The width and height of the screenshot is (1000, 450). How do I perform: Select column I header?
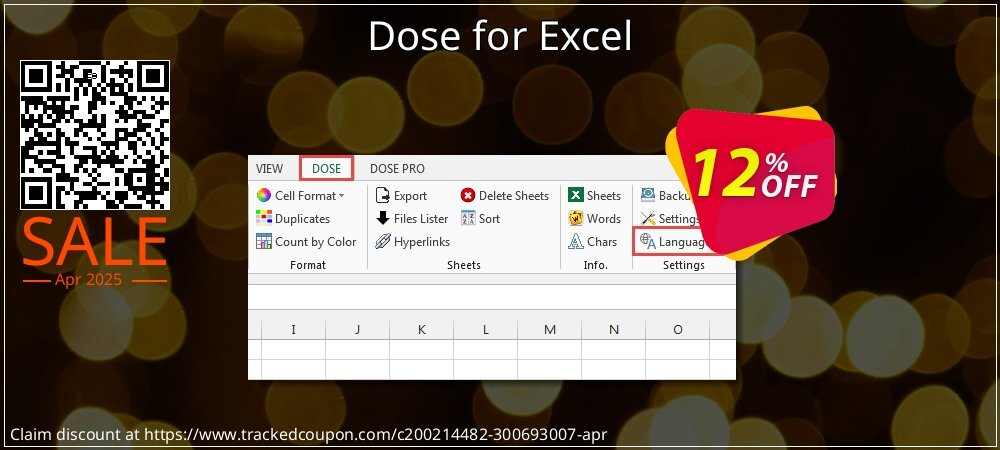pyautogui.click(x=293, y=330)
